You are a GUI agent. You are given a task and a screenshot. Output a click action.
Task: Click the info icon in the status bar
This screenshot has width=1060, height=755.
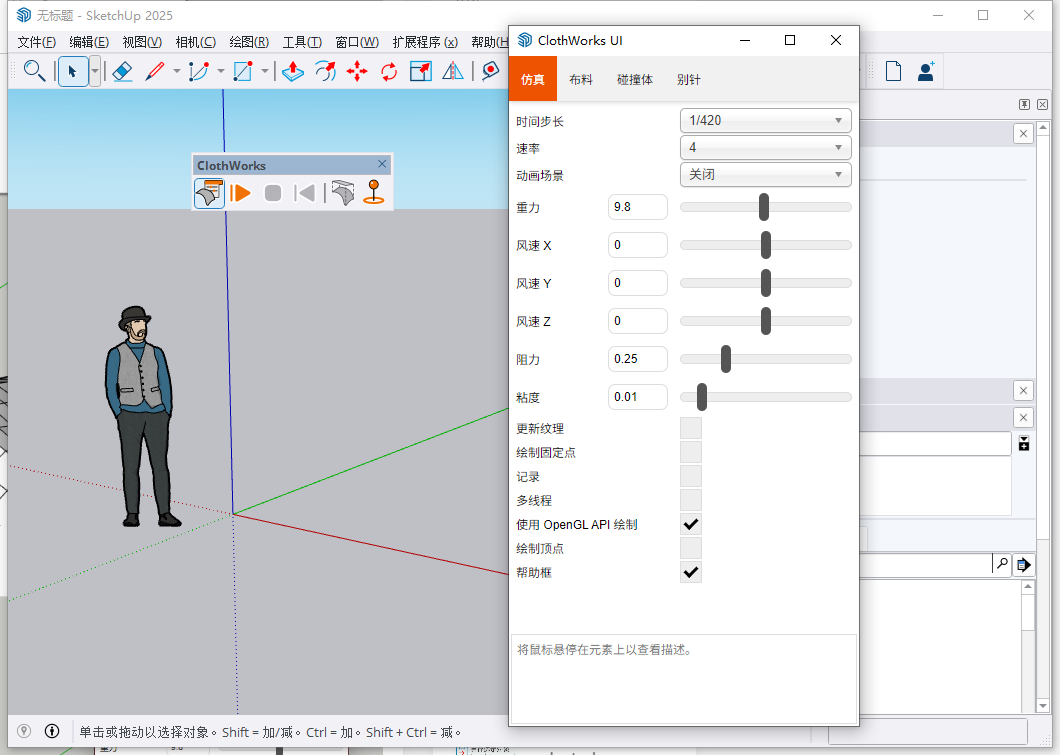[x=52, y=731]
